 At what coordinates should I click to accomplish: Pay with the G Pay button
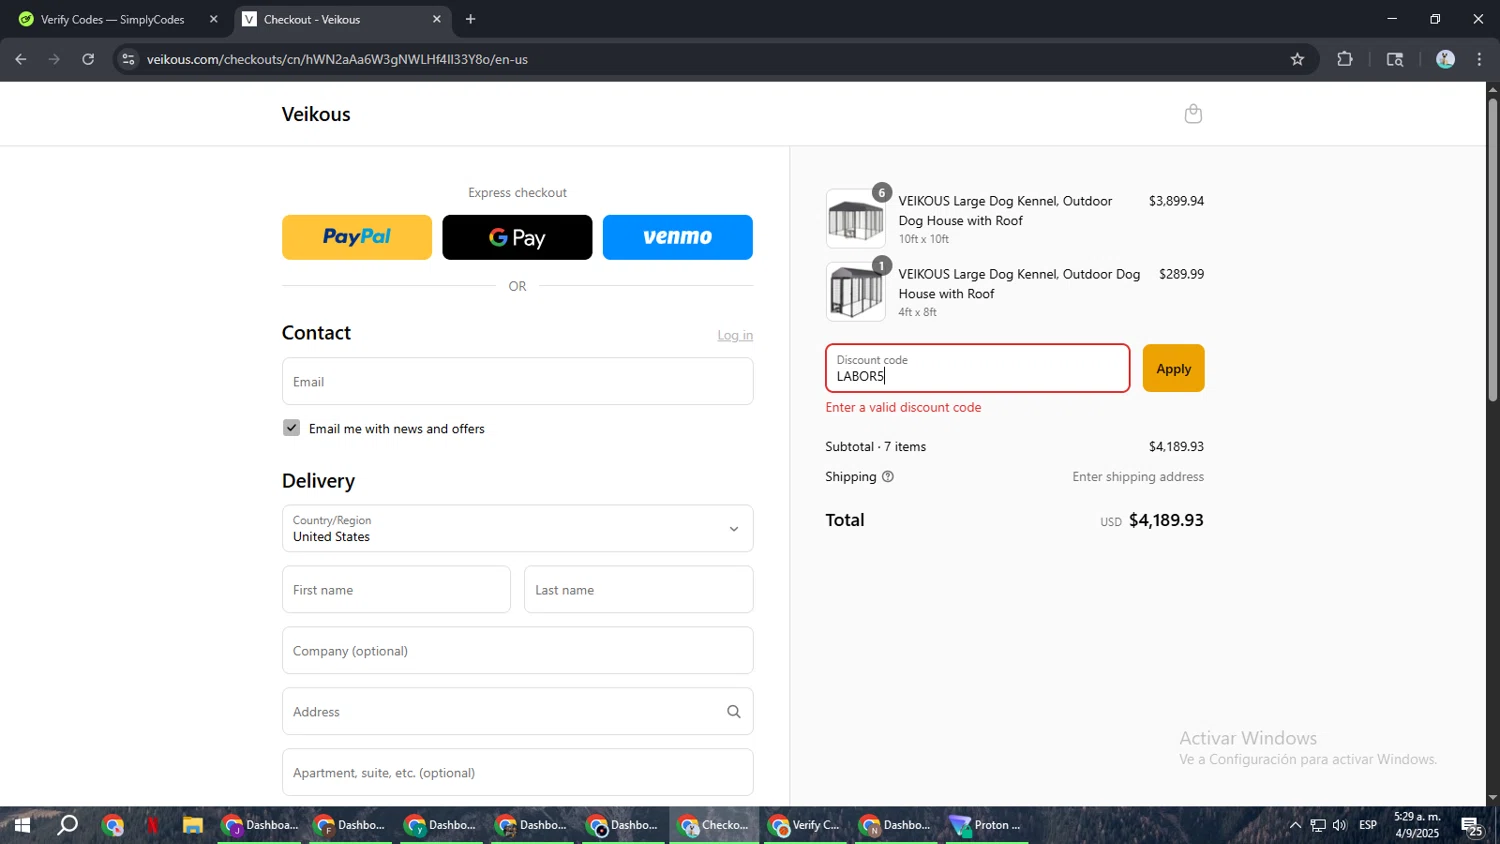[x=517, y=237]
